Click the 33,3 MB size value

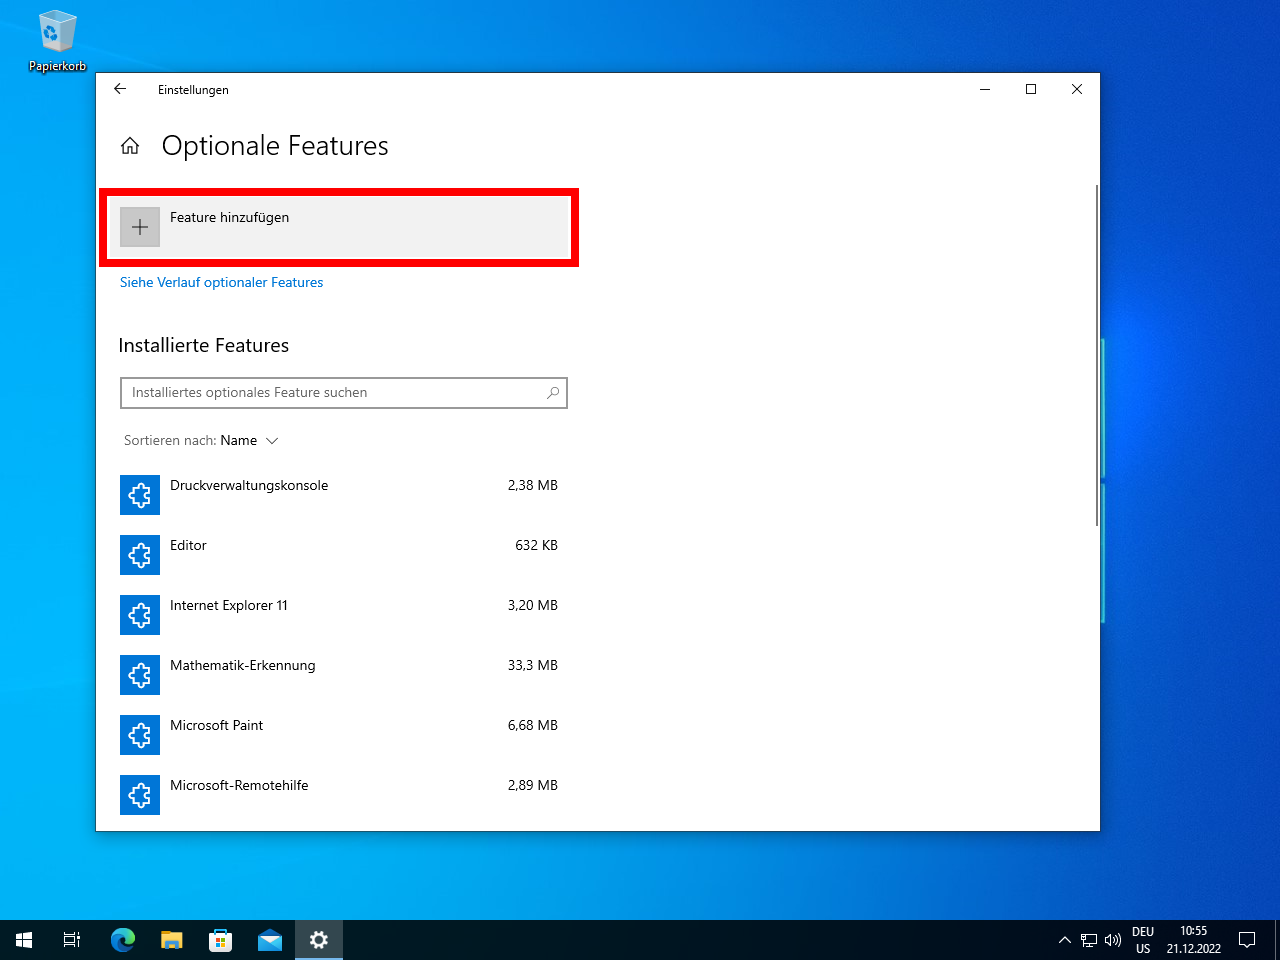pos(533,666)
